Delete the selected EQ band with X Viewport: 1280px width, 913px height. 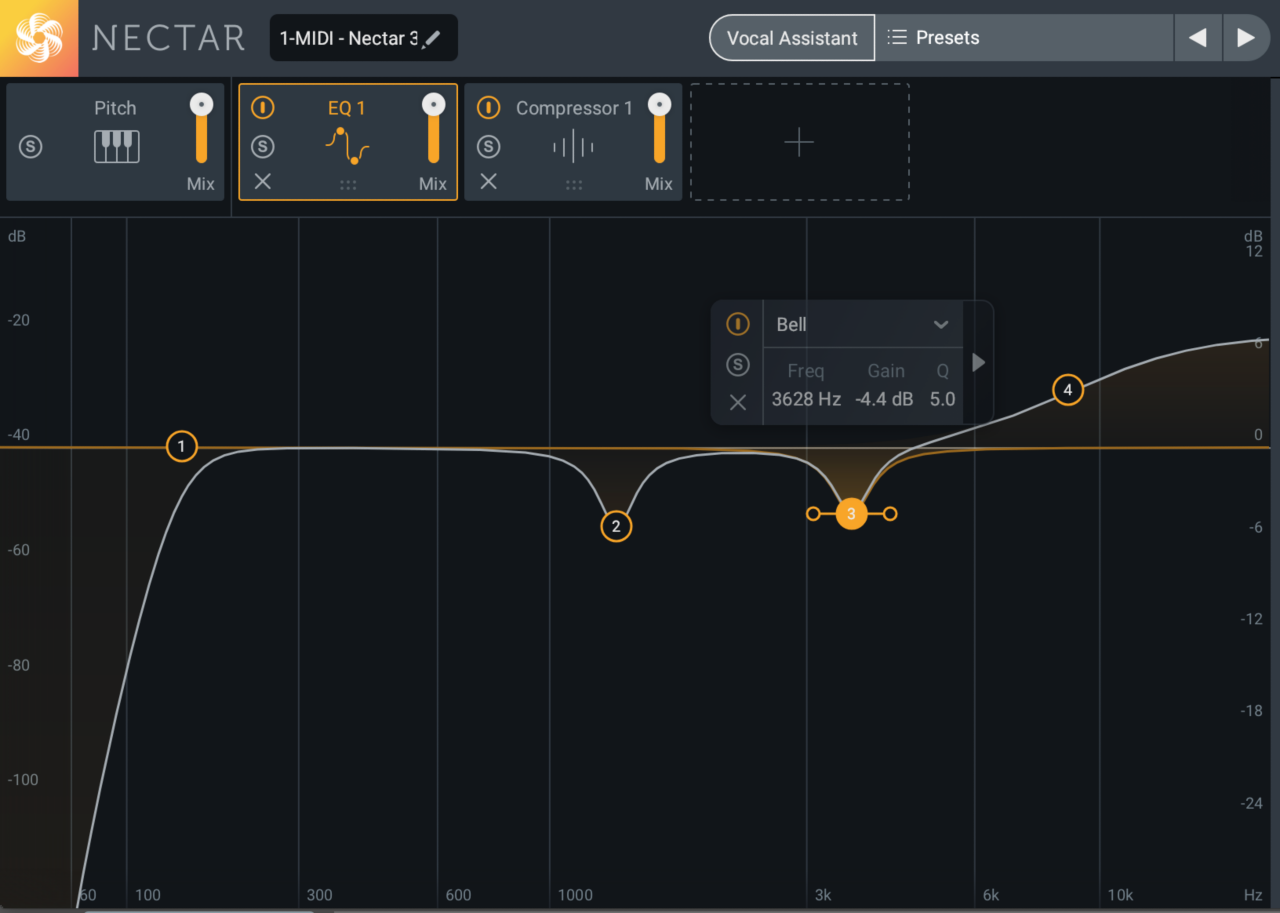[x=737, y=402]
